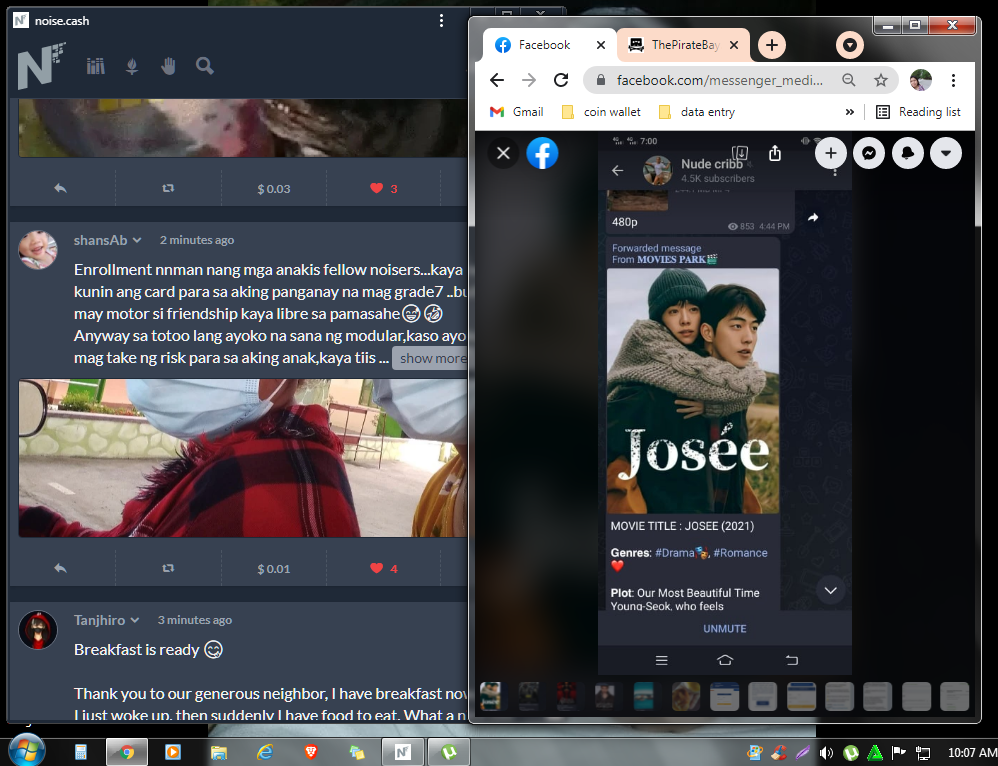Open the noise.cash kebab menu
Viewport: 998px width, 766px height.
(441, 20)
